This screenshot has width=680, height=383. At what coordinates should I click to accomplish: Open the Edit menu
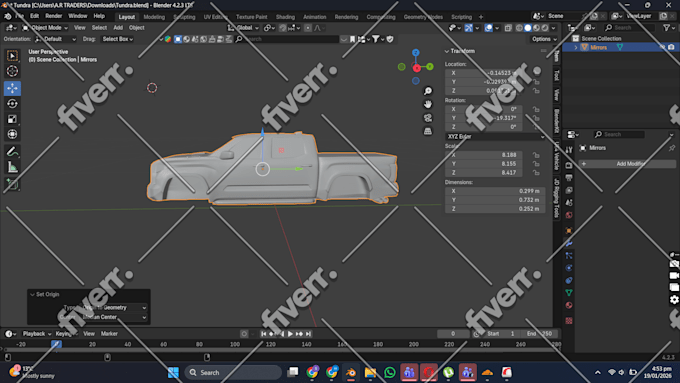tap(34, 16)
